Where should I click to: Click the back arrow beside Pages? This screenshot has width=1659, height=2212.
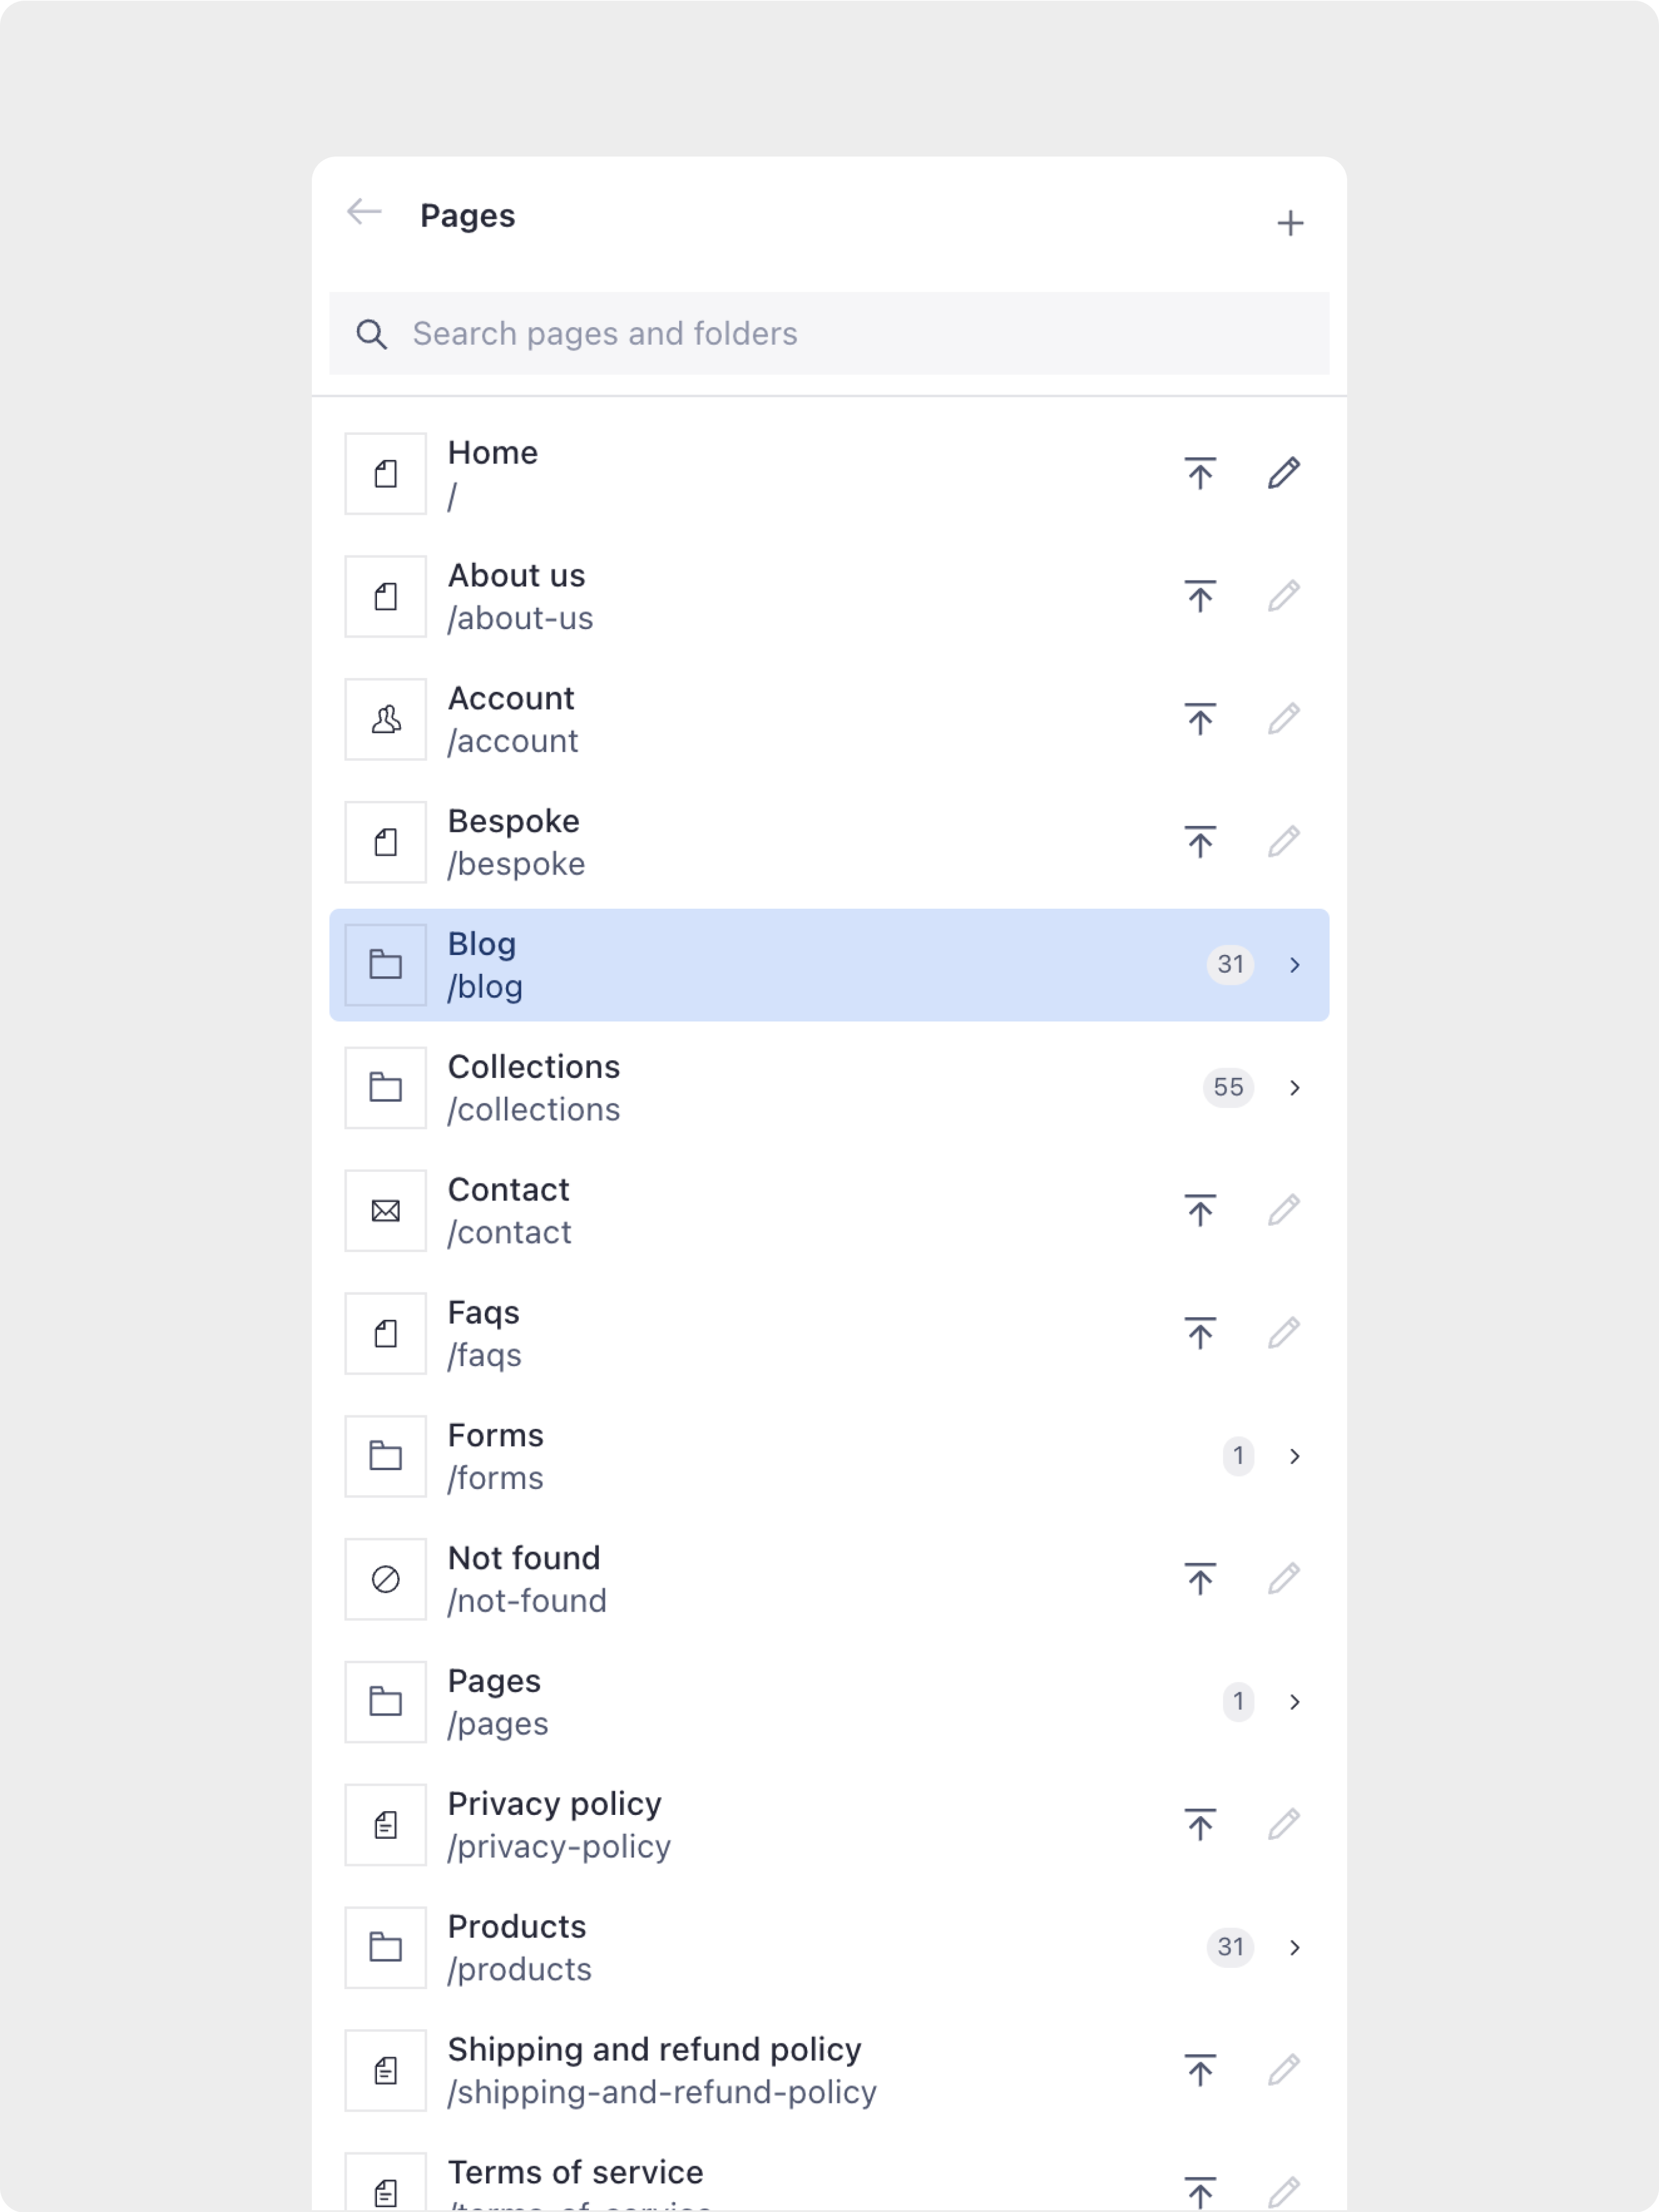coord(364,213)
